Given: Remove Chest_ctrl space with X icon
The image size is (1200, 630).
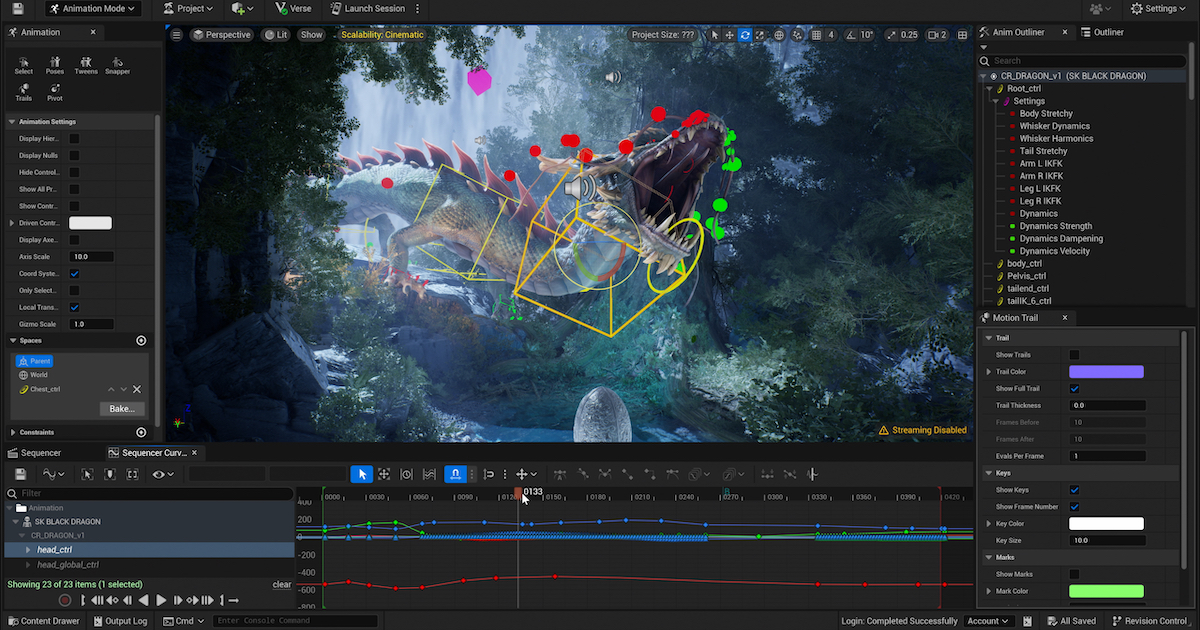Looking at the screenshot, I should [137, 389].
